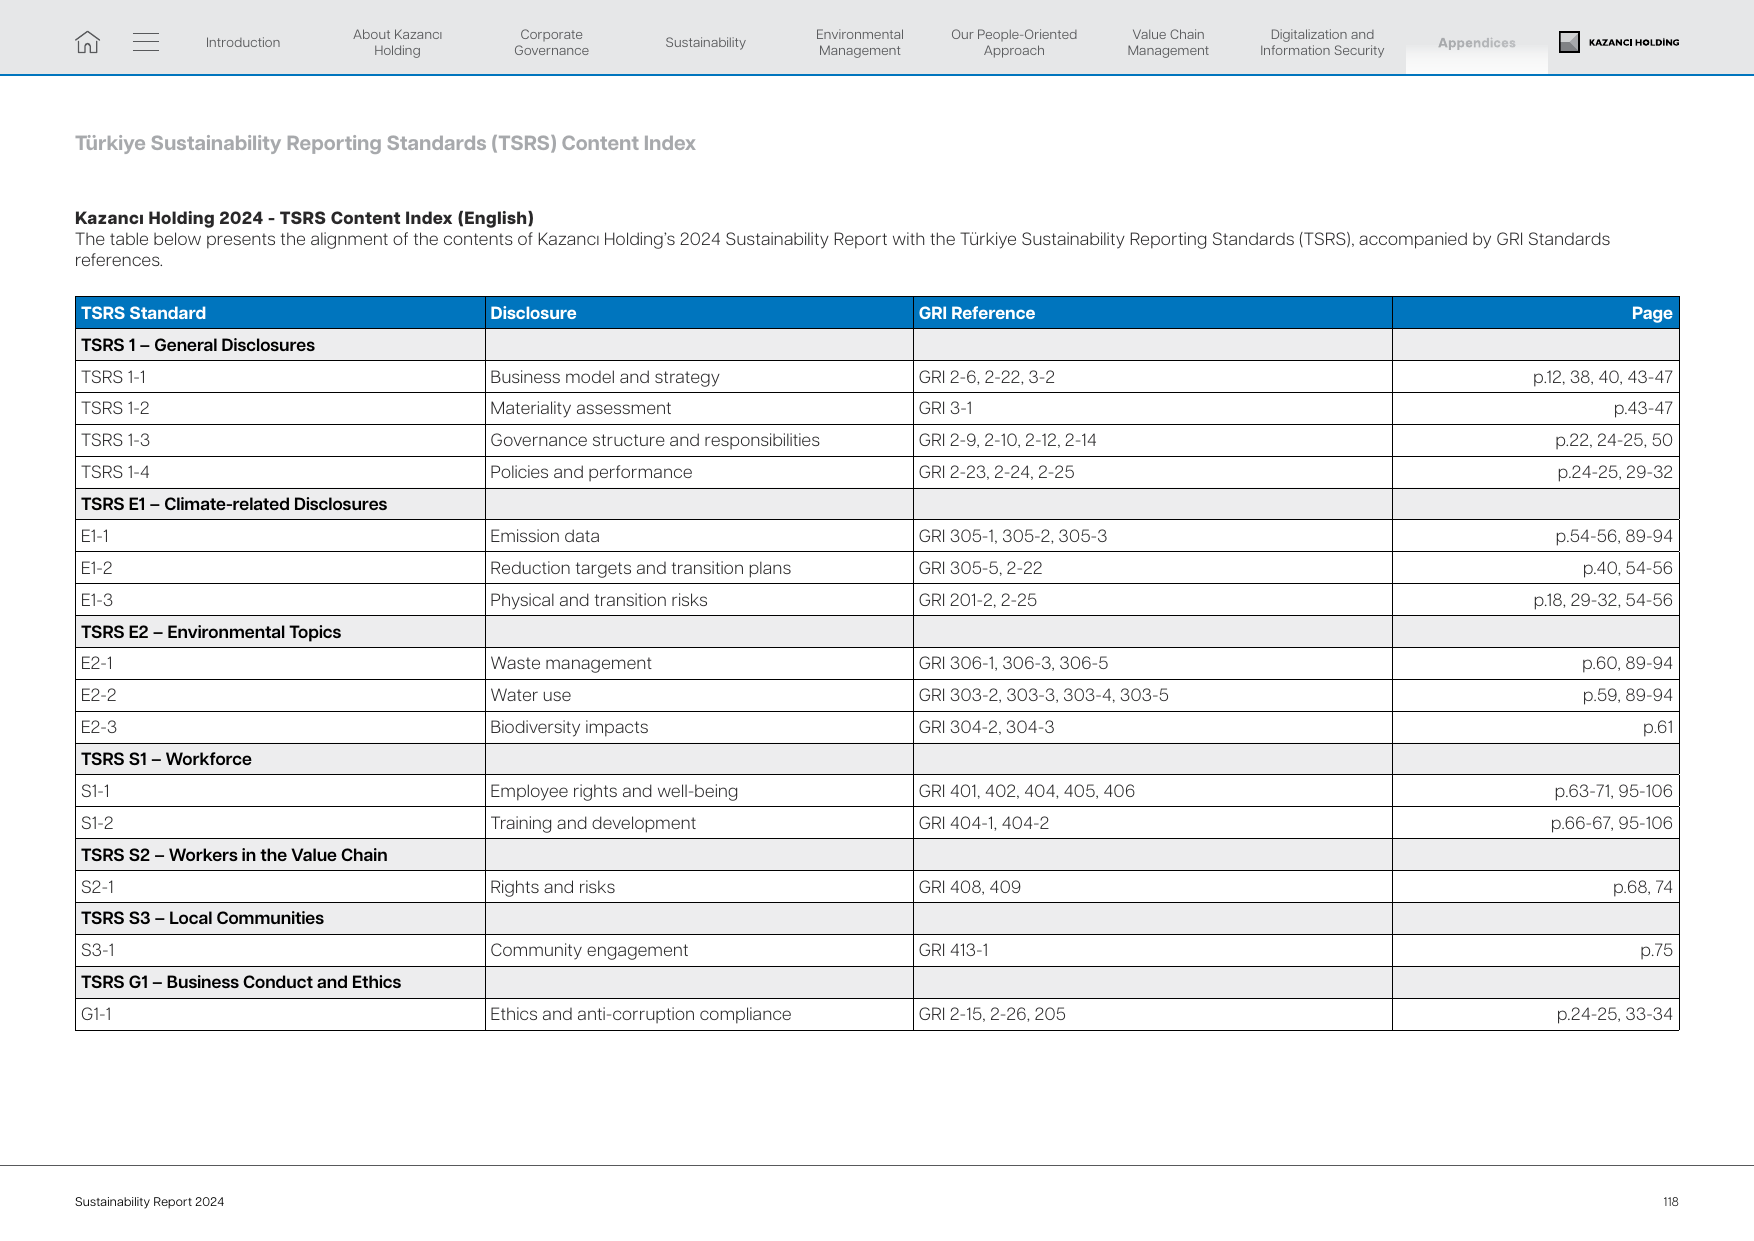
Task: Select 'TSRS G1 – Business Conduct and Ethics'
Action: (241, 982)
